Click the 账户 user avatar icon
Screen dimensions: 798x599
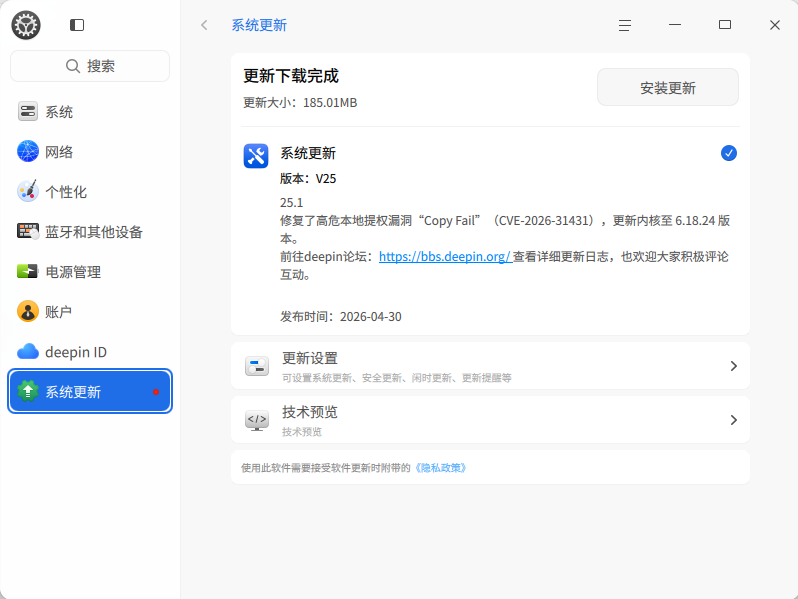tap(27, 311)
